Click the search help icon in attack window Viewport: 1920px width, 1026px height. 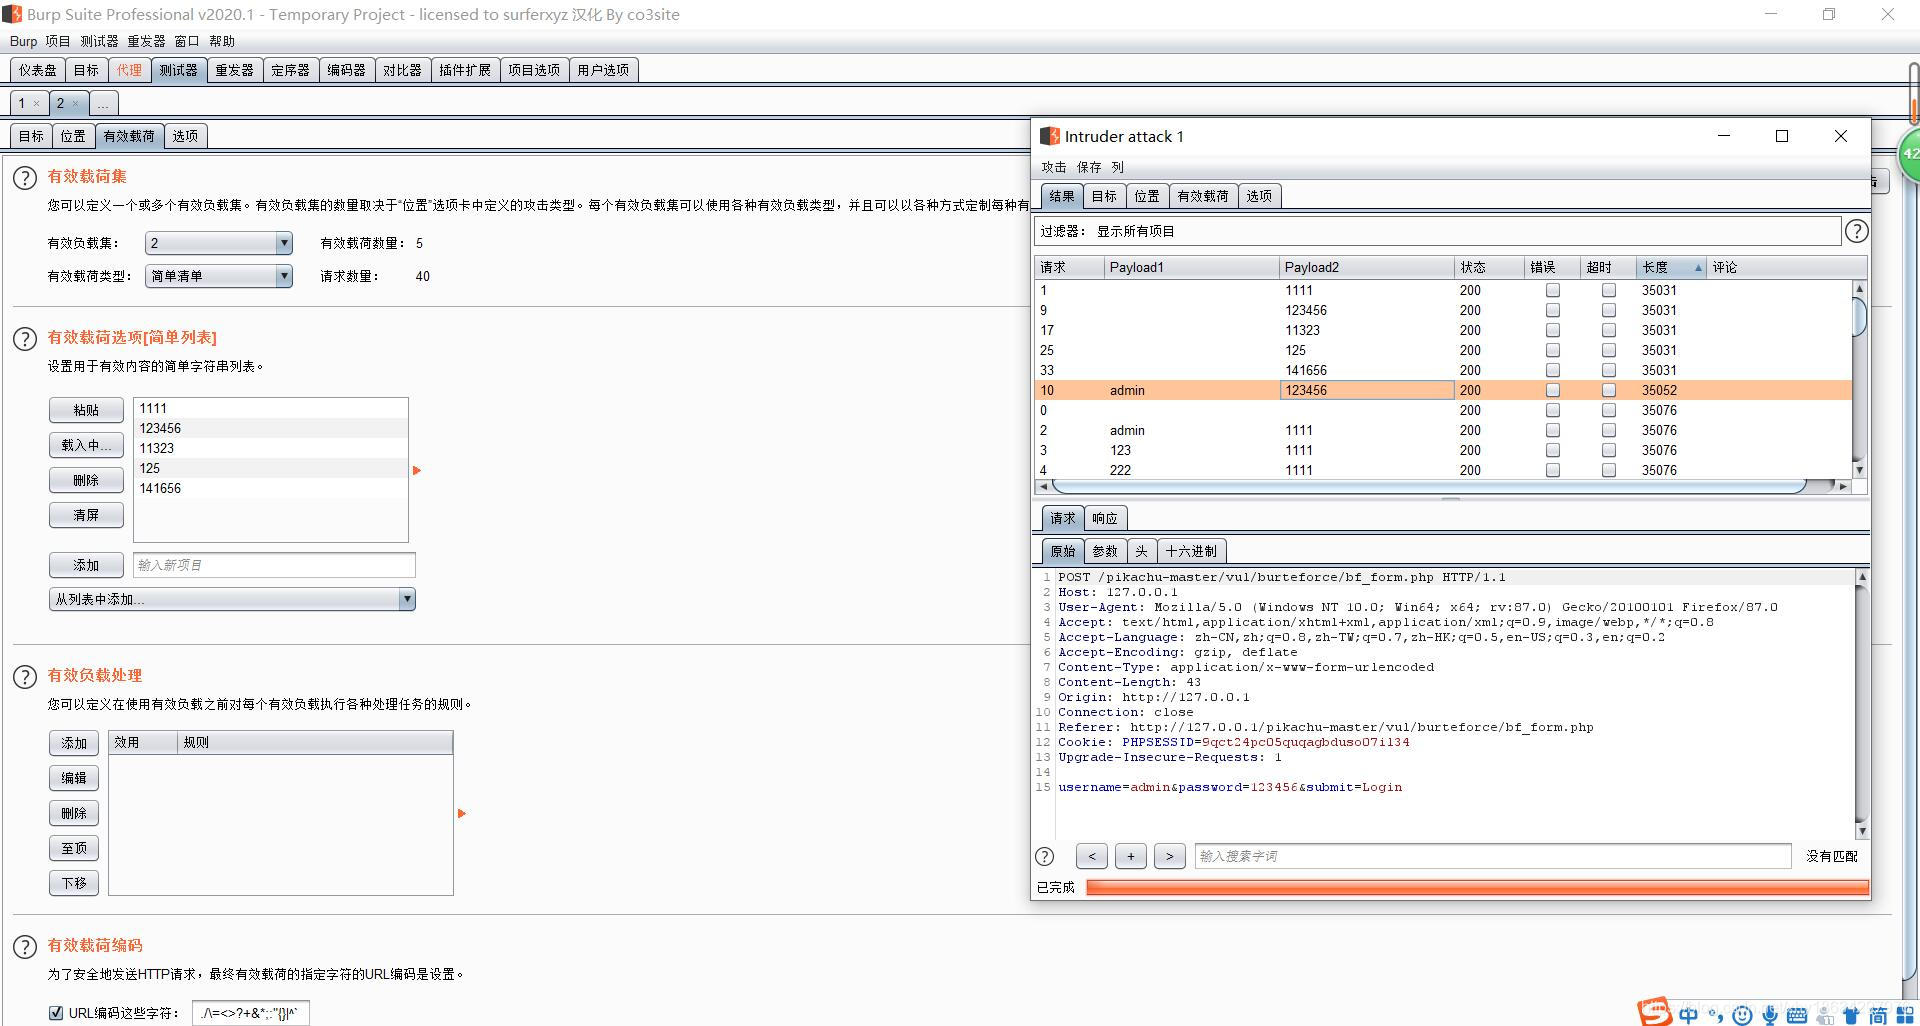pos(1044,856)
